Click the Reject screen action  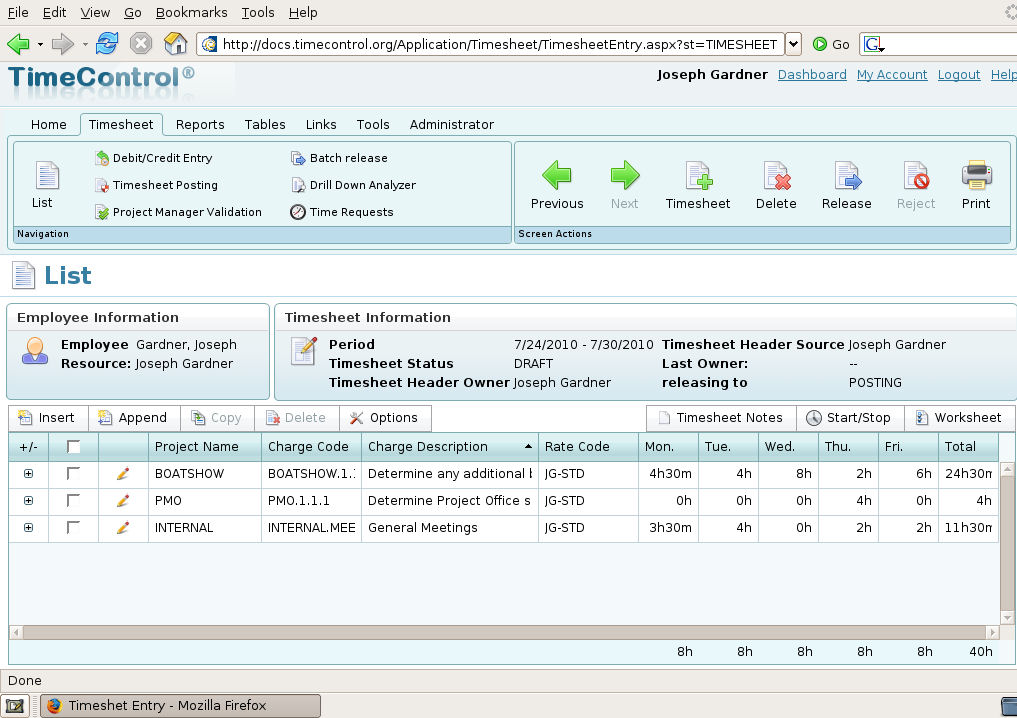[916, 185]
